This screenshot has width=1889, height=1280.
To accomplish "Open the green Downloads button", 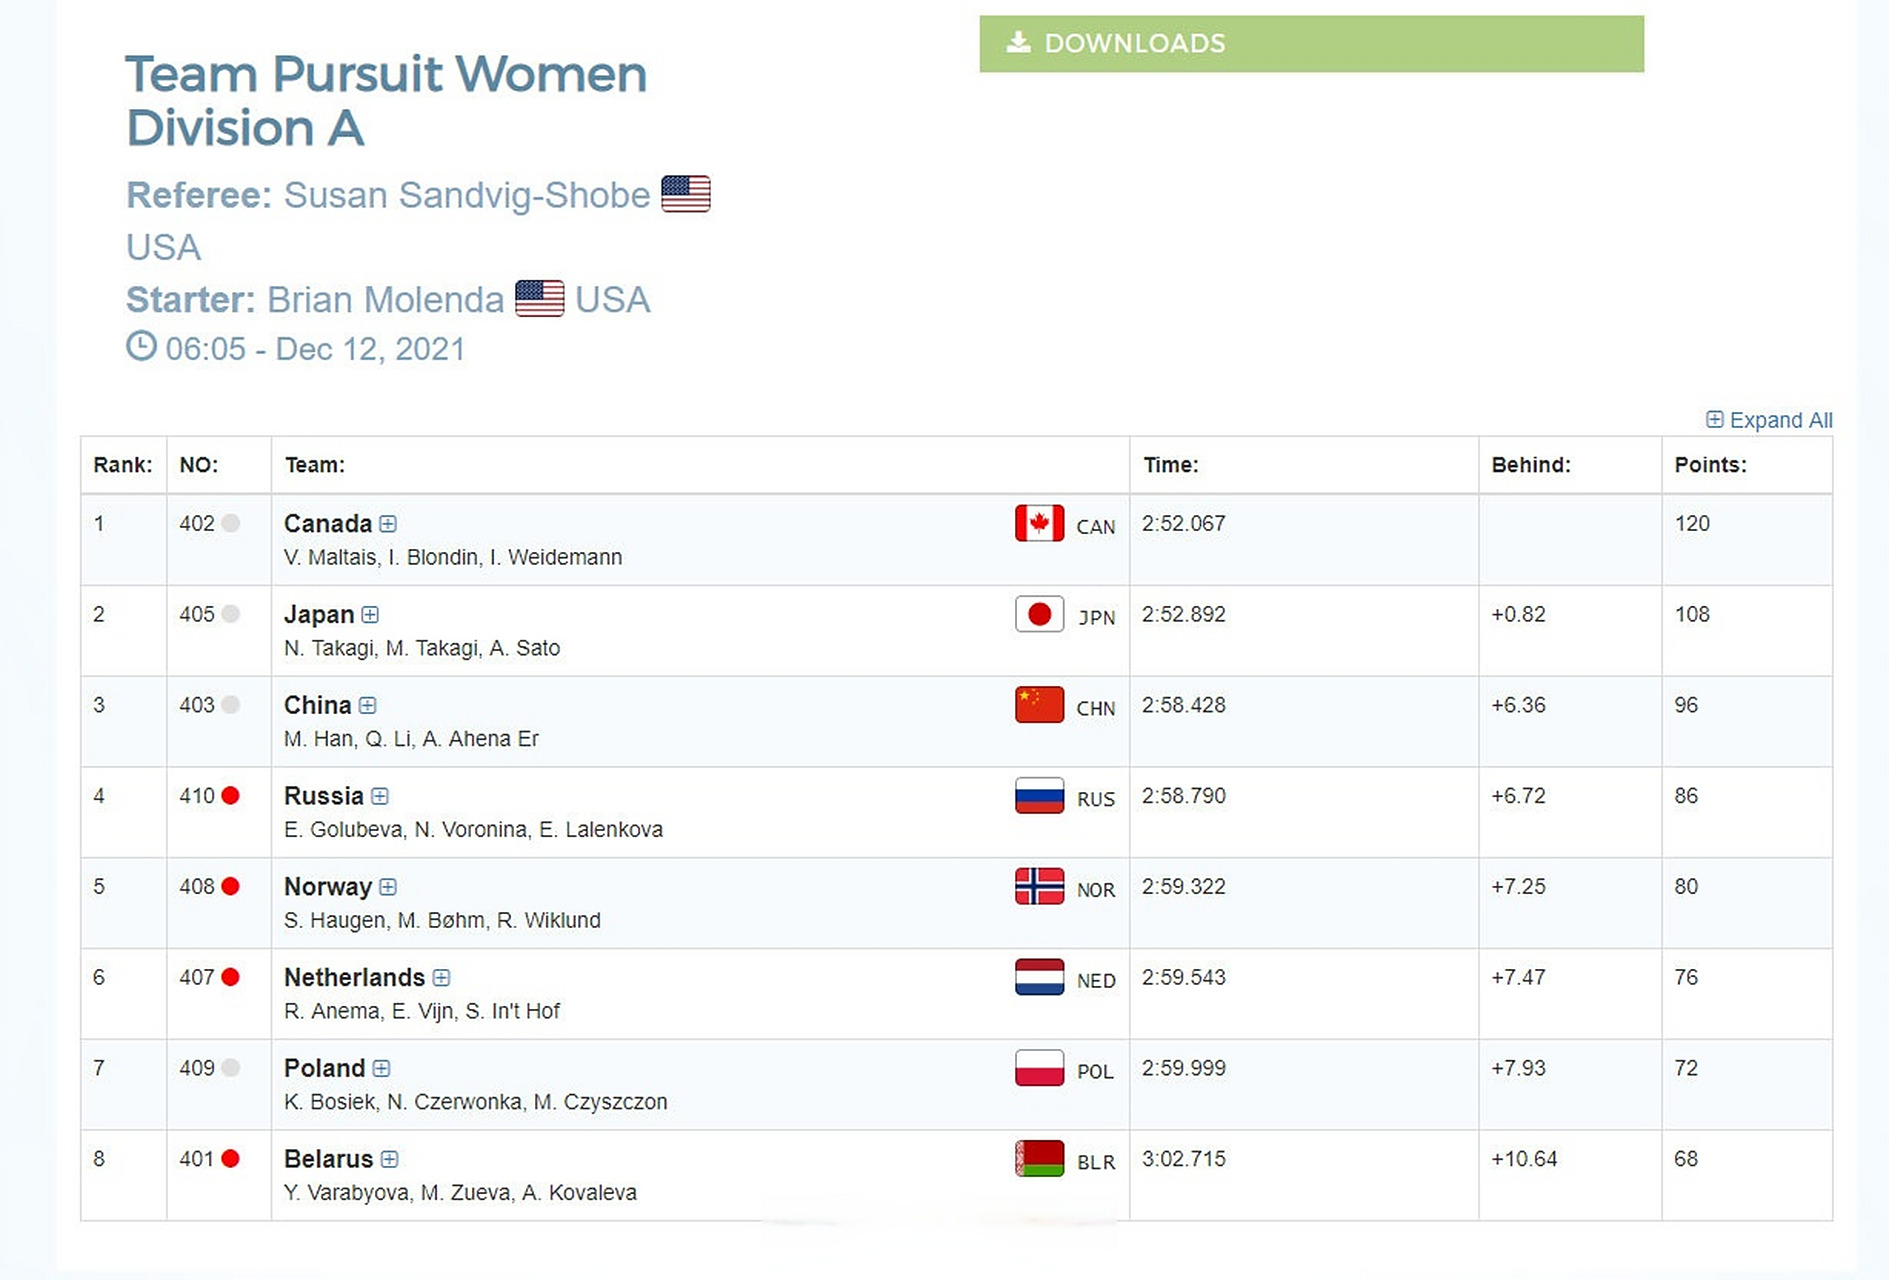I will pos(1311,43).
